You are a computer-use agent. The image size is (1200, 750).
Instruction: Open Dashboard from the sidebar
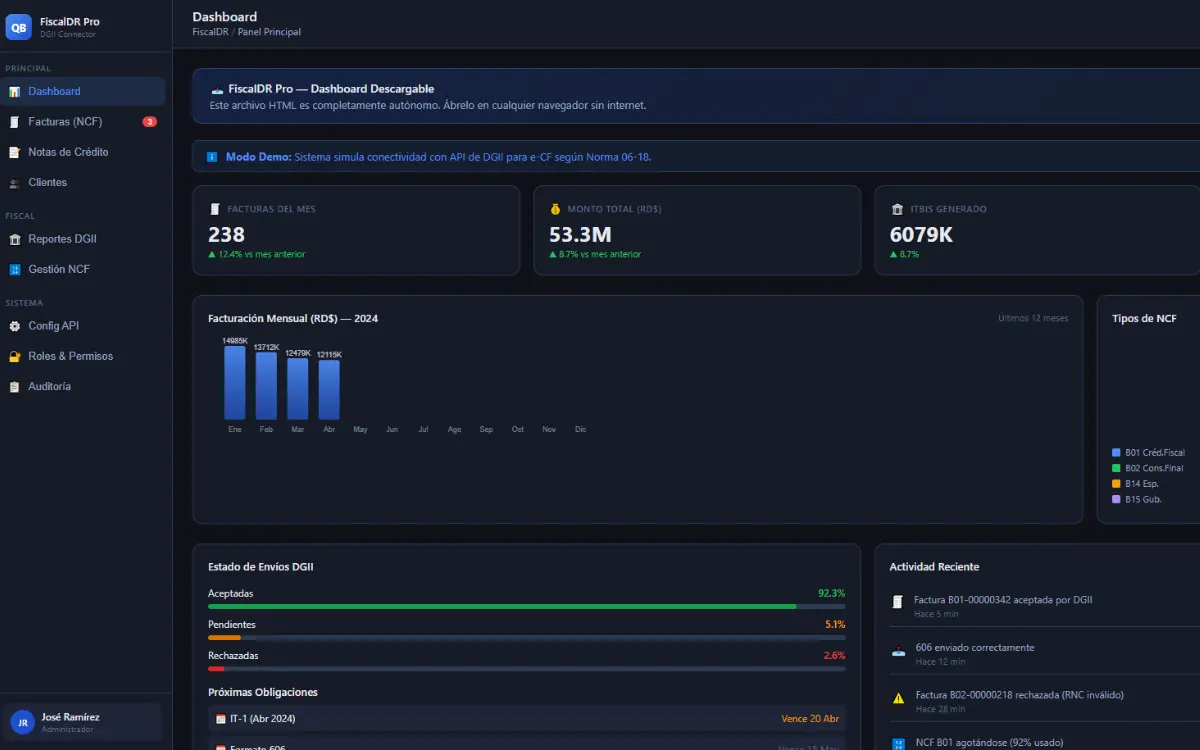click(84, 92)
